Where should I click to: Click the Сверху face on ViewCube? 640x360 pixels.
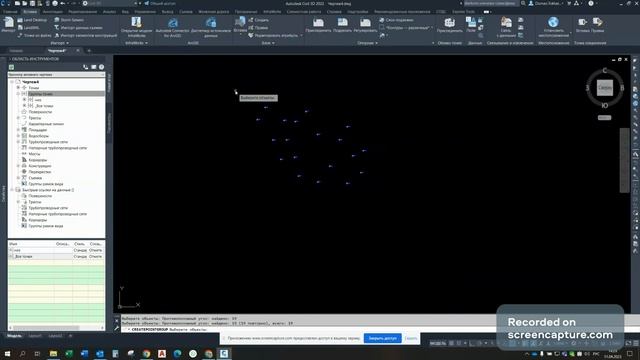[605, 88]
